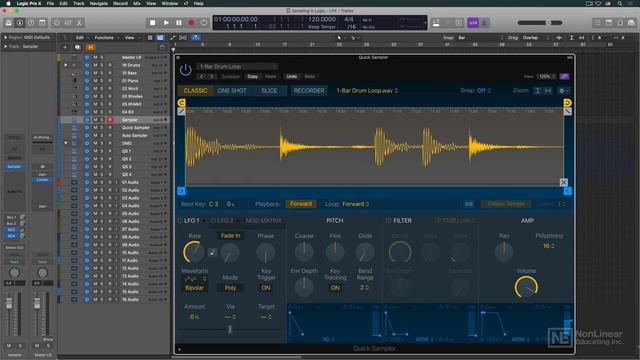The width and height of the screenshot is (640, 360).
Task: Click the Playback Forward button
Action: pyautogui.click(x=301, y=204)
